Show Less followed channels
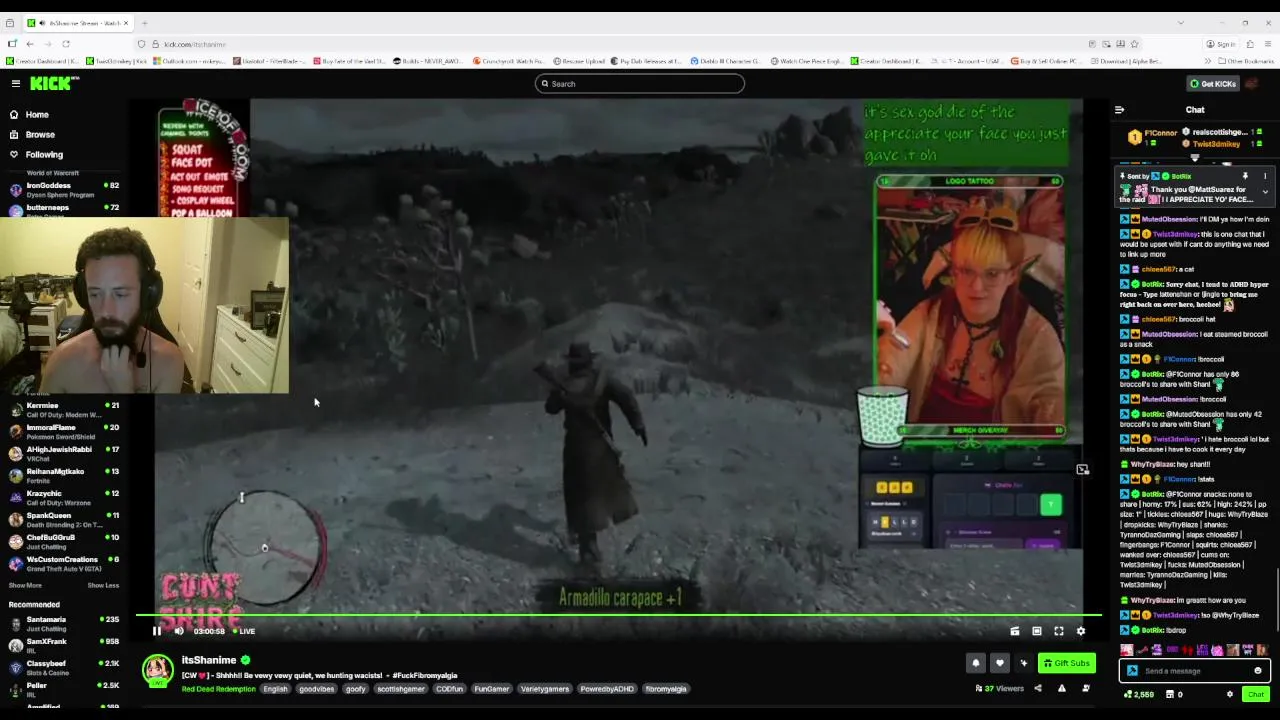1280x720 pixels. coord(103,586)
